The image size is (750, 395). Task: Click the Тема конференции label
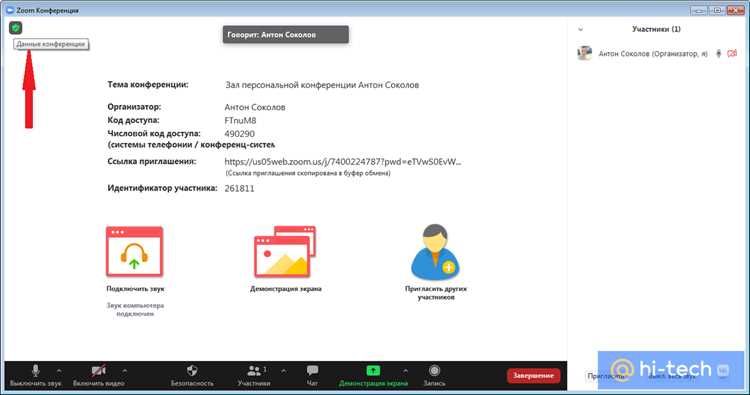tap(148, 85)
